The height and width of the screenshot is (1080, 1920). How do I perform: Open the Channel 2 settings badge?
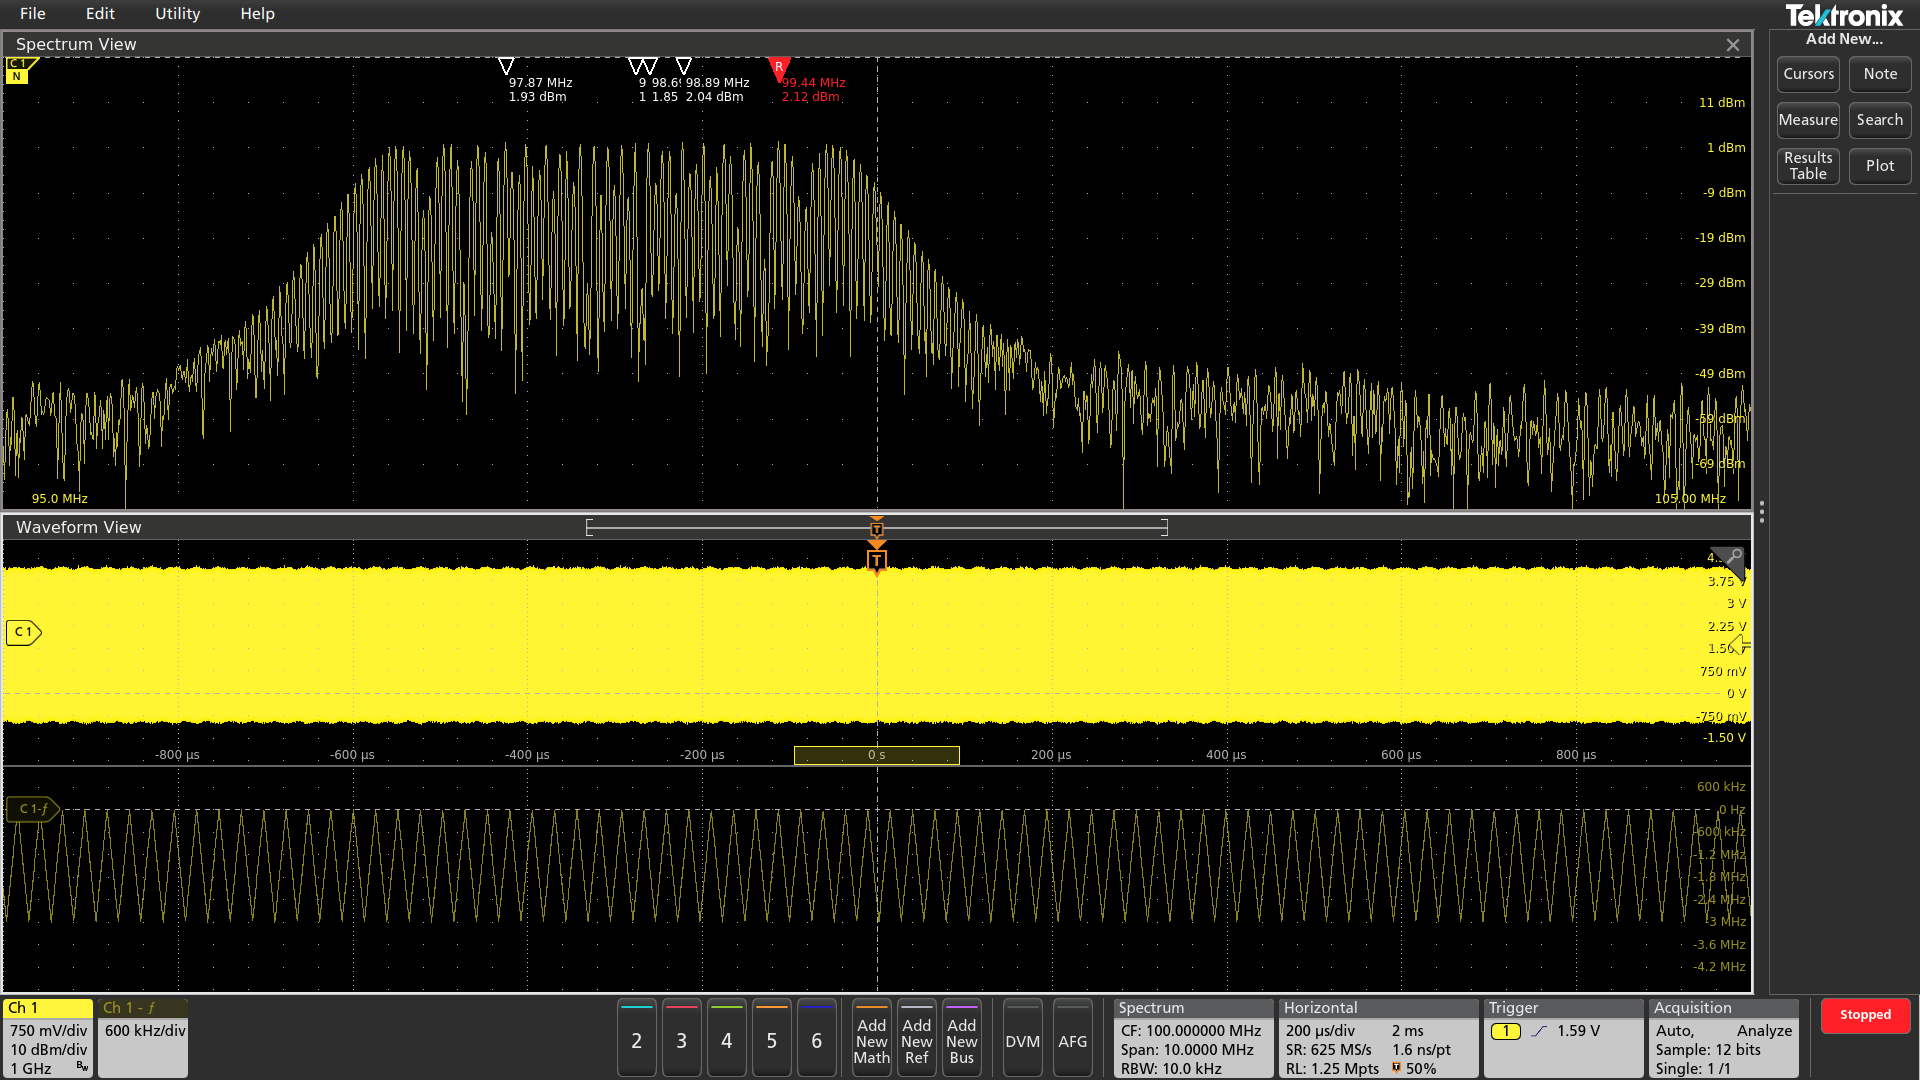click(x=637, y=1039)
